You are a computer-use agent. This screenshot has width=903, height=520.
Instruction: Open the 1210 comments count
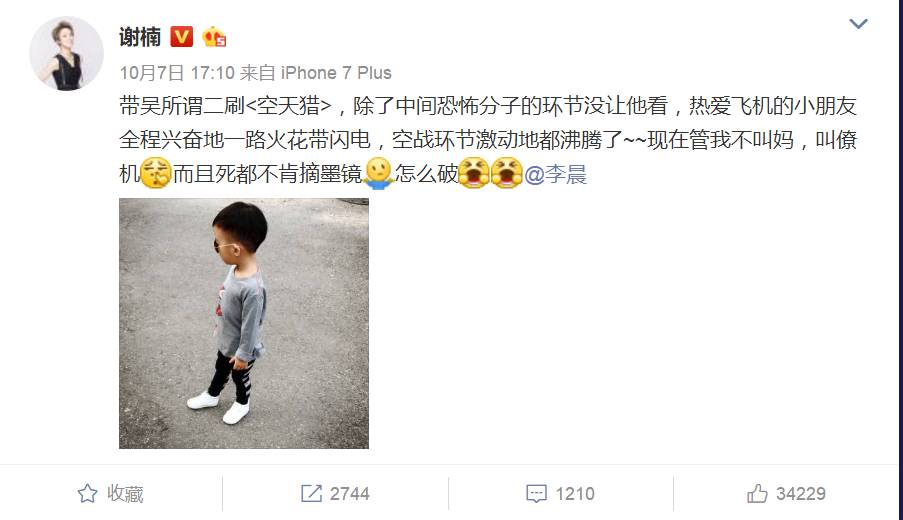[575, 494]
